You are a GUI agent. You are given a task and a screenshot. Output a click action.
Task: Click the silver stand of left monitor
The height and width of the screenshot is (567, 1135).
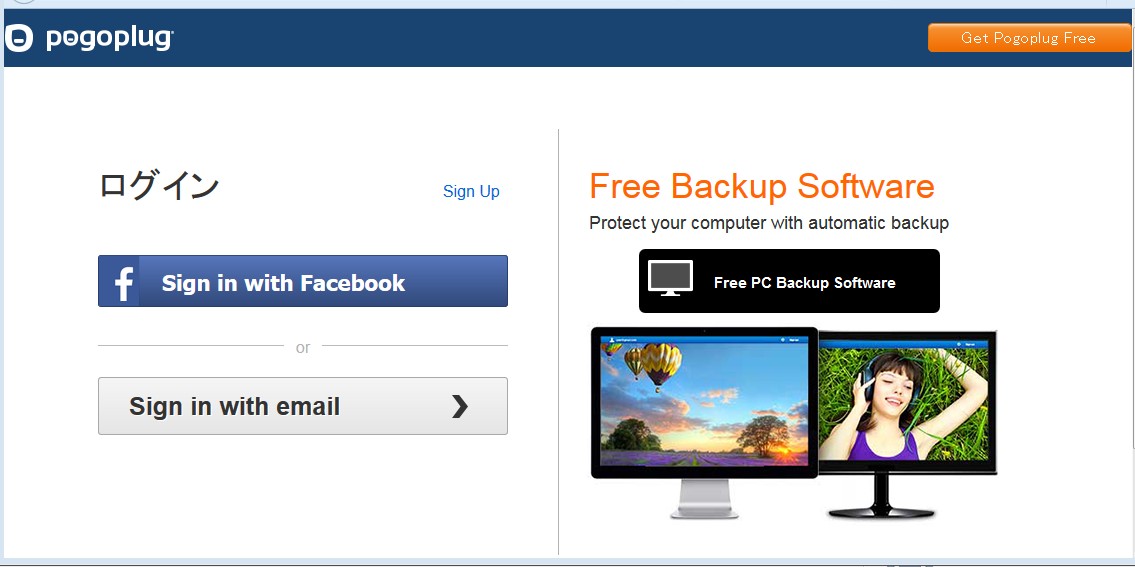[x=704, y=499]
